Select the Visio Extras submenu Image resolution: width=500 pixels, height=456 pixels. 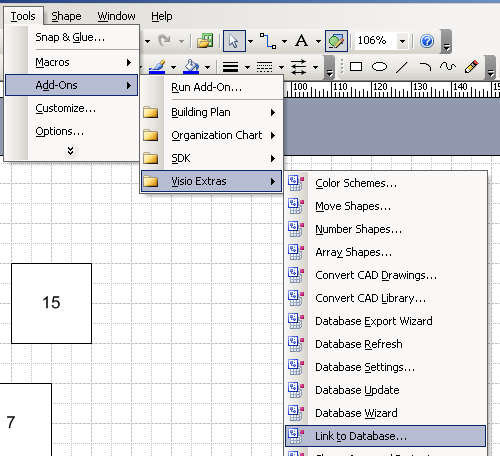(212, 181)
